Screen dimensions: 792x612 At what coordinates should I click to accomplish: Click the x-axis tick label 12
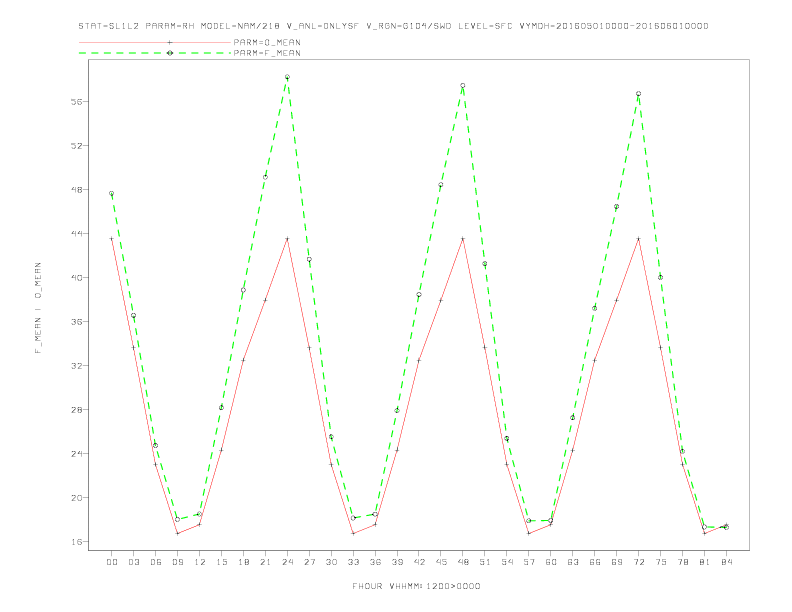coord(200,562)
